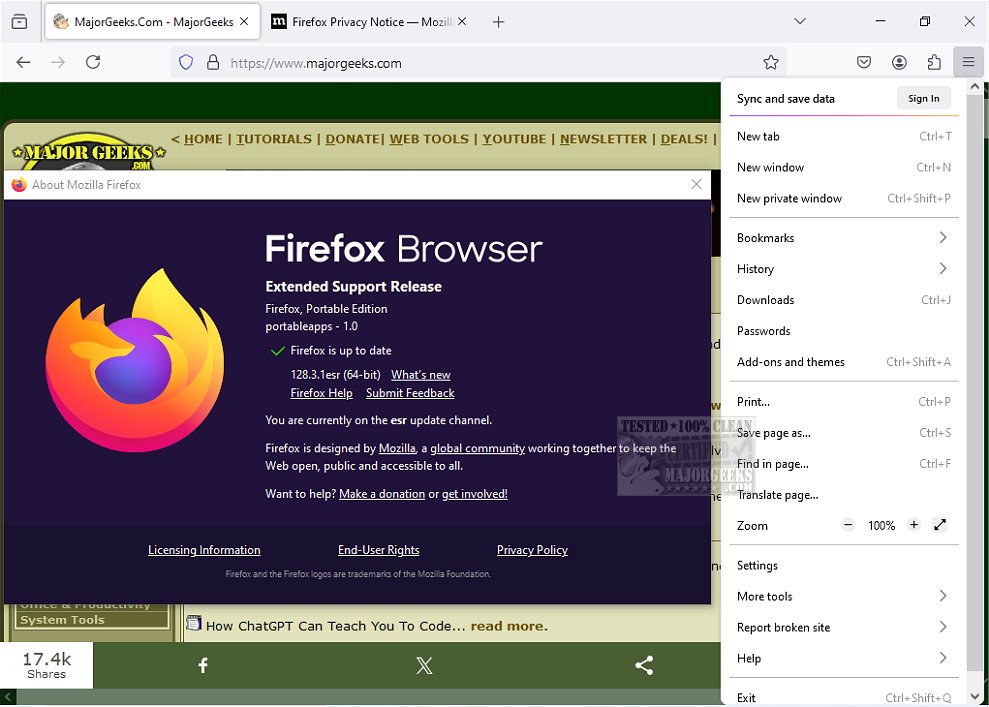Reload the current page
The width and height of the screenshot is (989, 707).
tap(93, 61)
